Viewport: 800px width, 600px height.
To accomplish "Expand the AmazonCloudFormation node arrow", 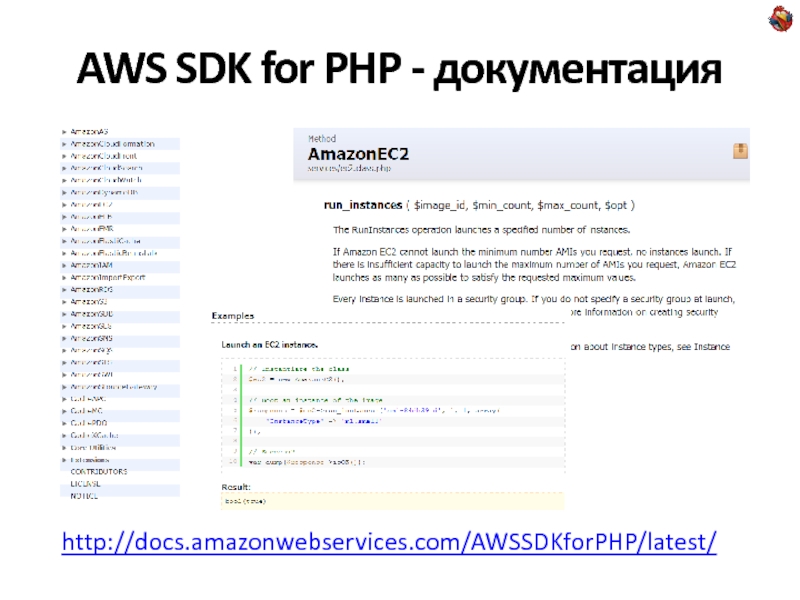I will click(x=64, y=144).
